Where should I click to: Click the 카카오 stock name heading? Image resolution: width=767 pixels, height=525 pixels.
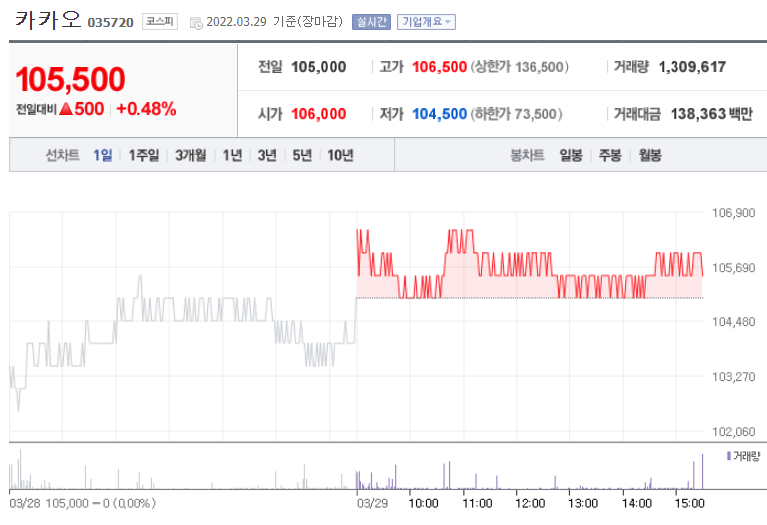tap(47, 20)
